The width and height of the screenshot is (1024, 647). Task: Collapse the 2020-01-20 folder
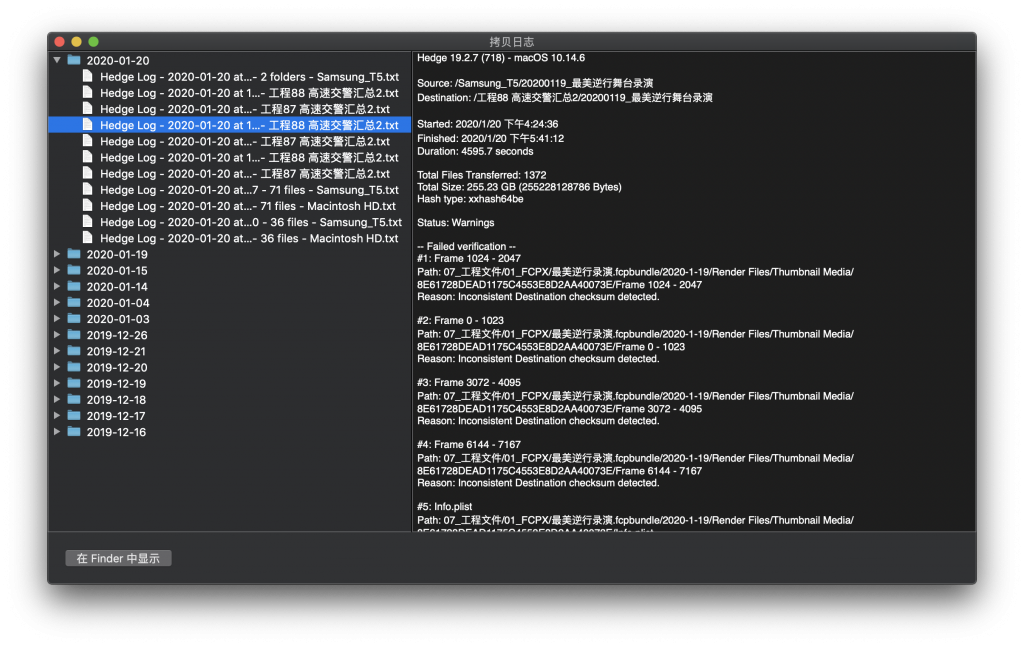click(57, 61)
